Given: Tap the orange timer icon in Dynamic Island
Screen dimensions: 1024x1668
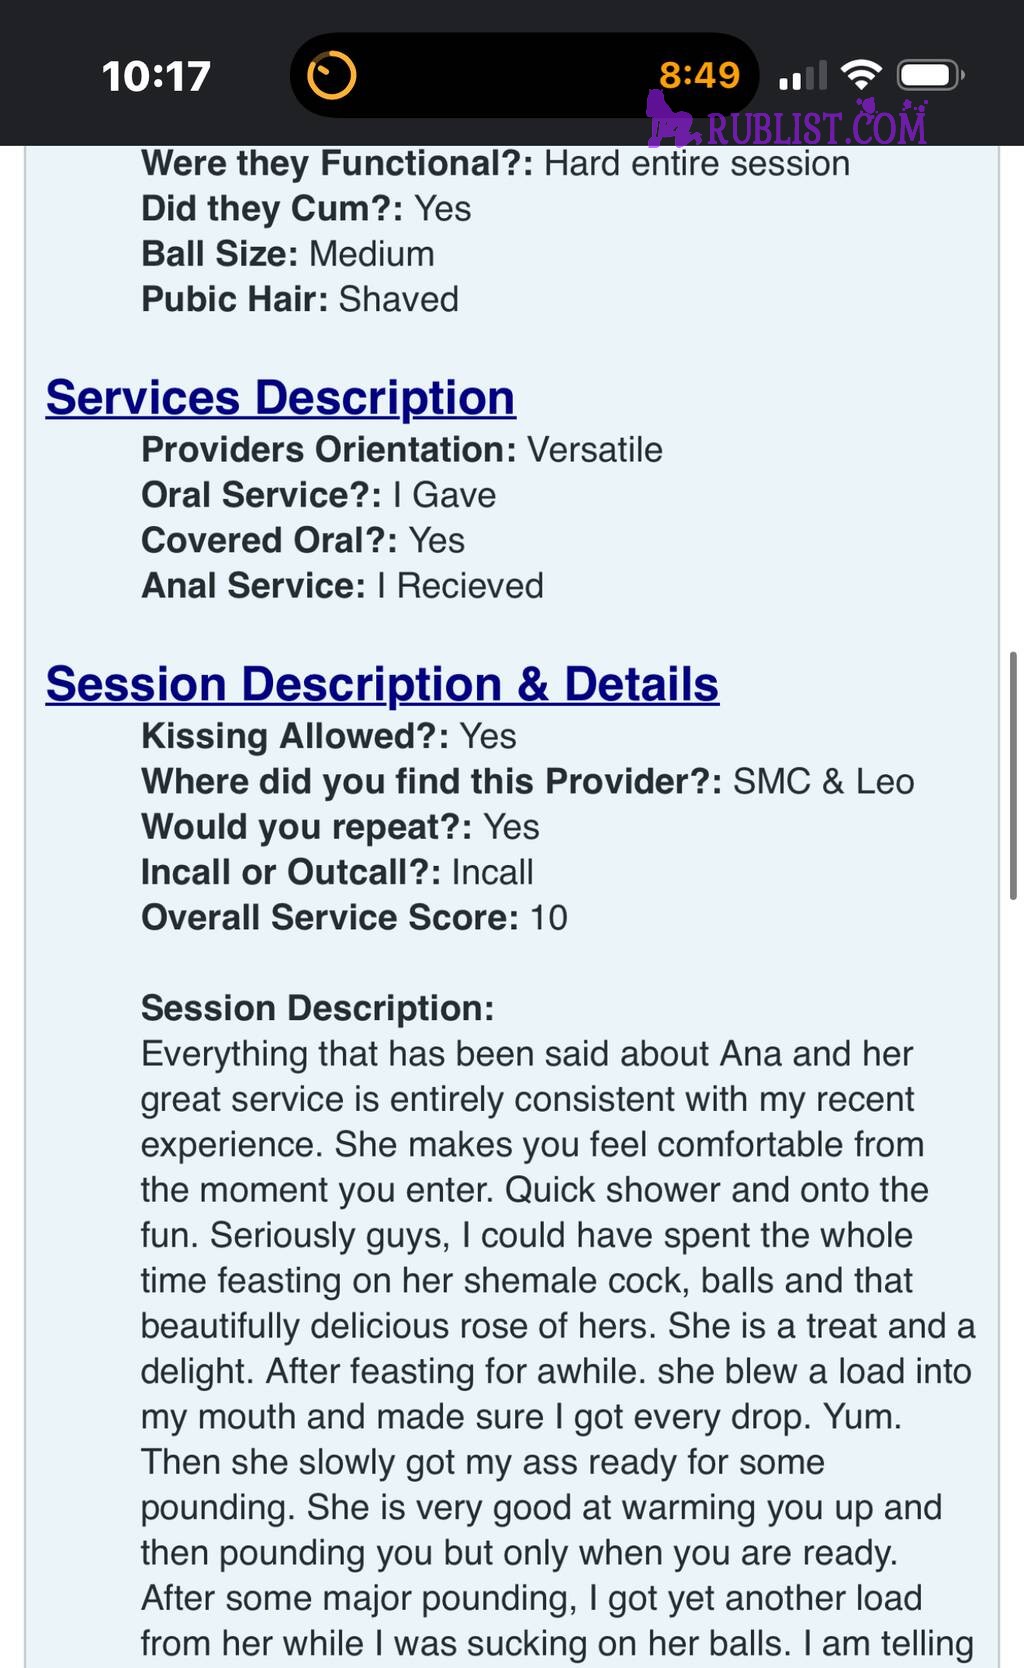Looking at the screenshot, I should click(331, 75).
